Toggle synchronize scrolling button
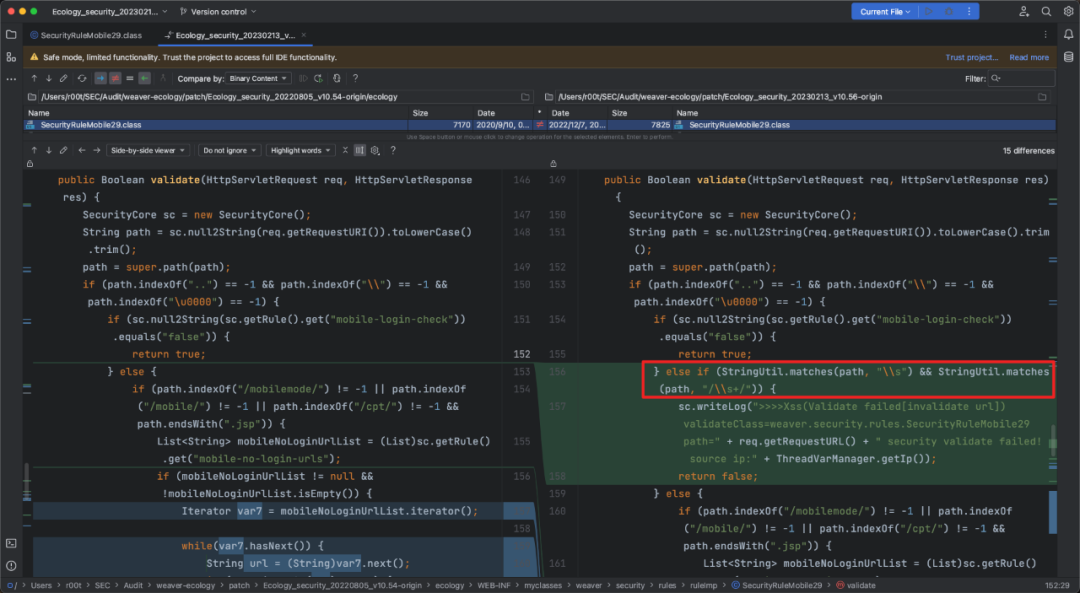1080x593 pixels. 360,150
